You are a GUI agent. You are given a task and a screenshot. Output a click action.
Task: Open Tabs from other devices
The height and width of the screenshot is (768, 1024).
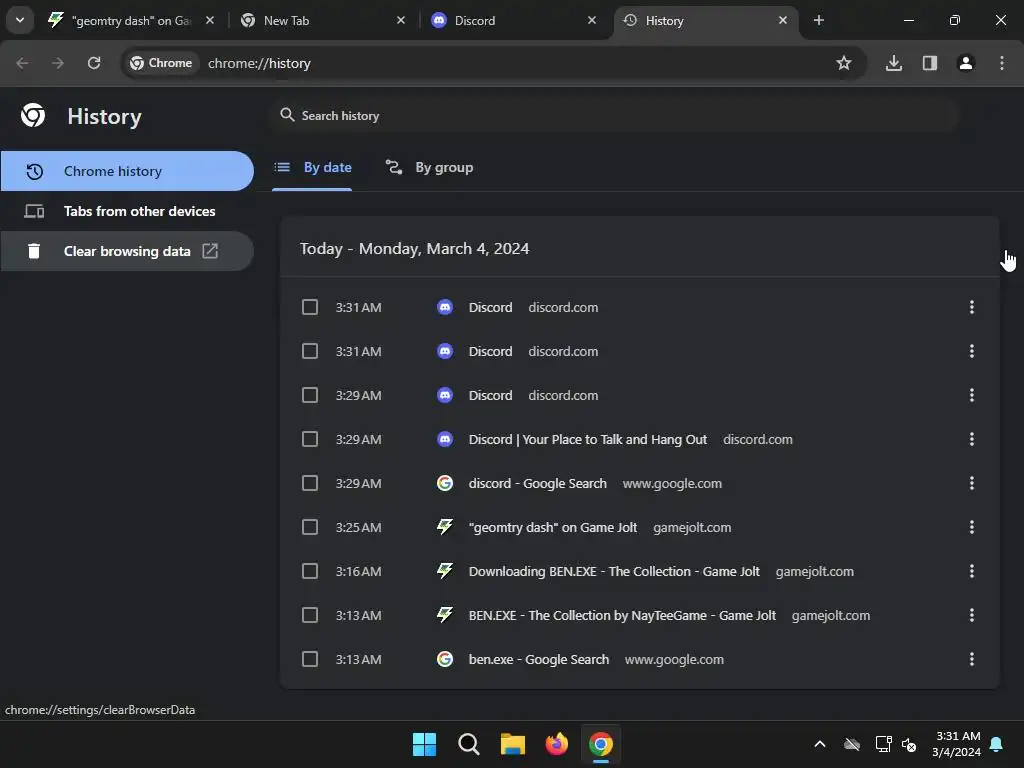(127, 211)
